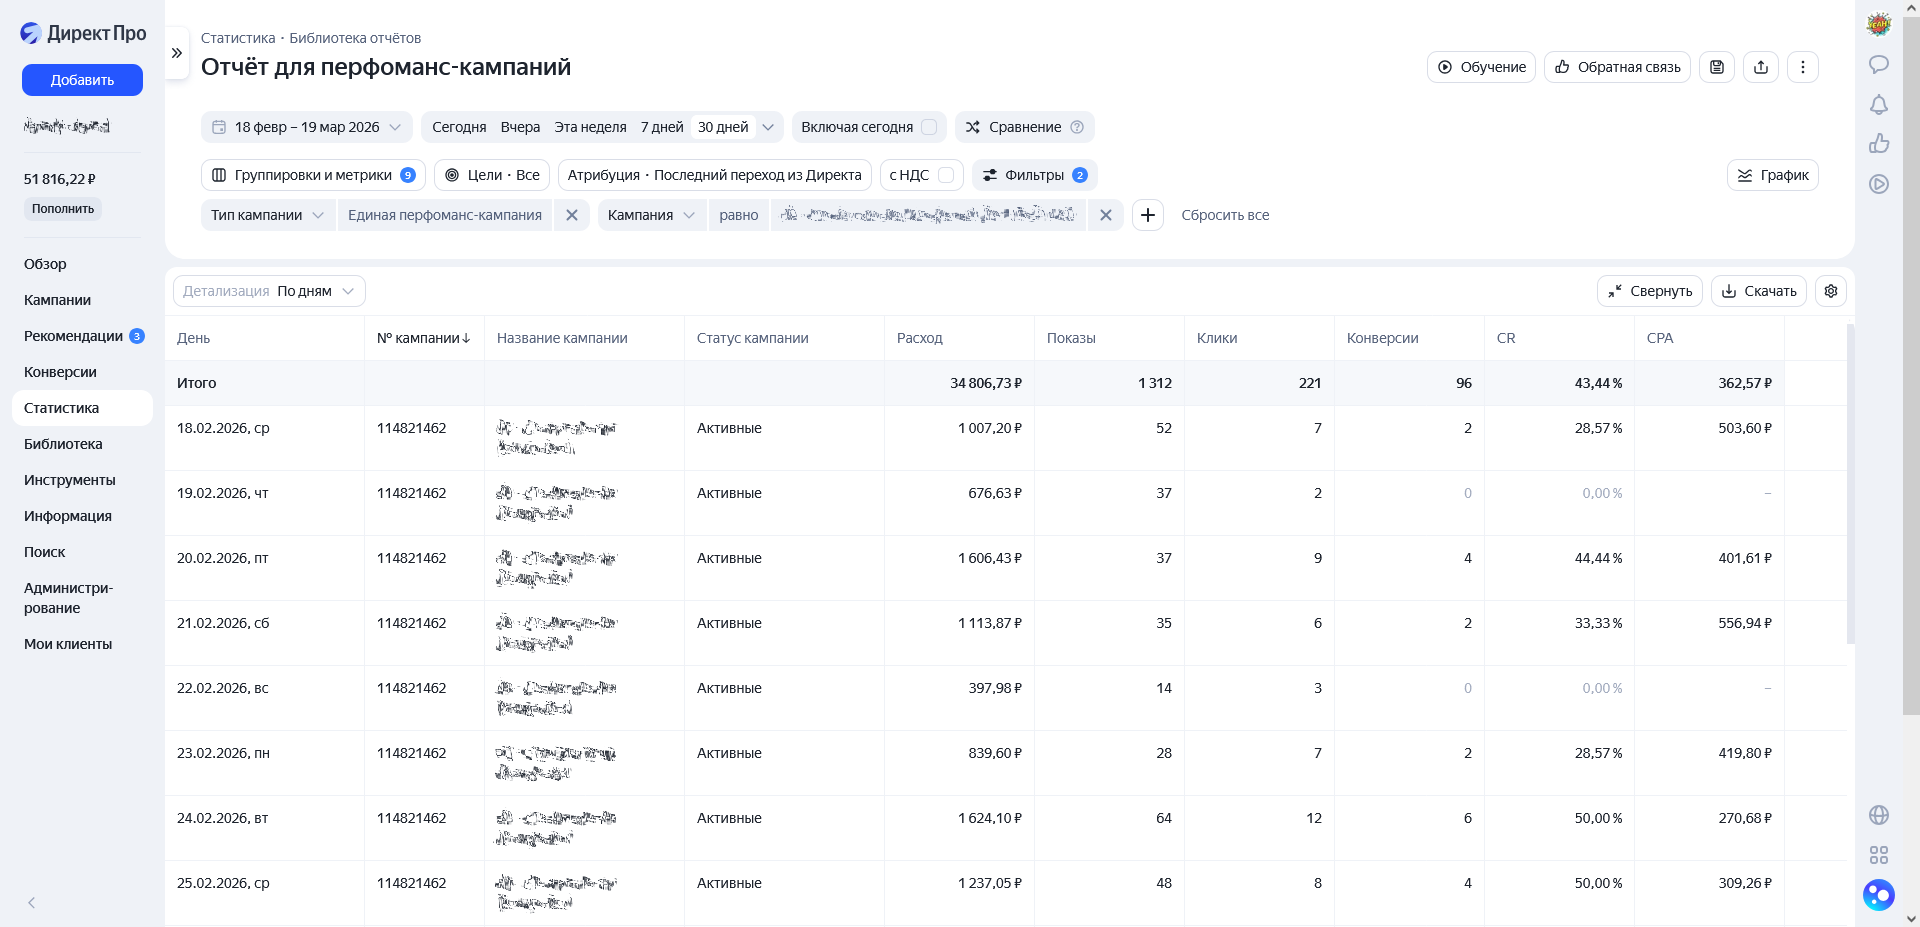Open the chat bubble icon in right rail
The width and height of the screenshot is (1920, 927).
pyautogui.click(x=1879, y=64)
